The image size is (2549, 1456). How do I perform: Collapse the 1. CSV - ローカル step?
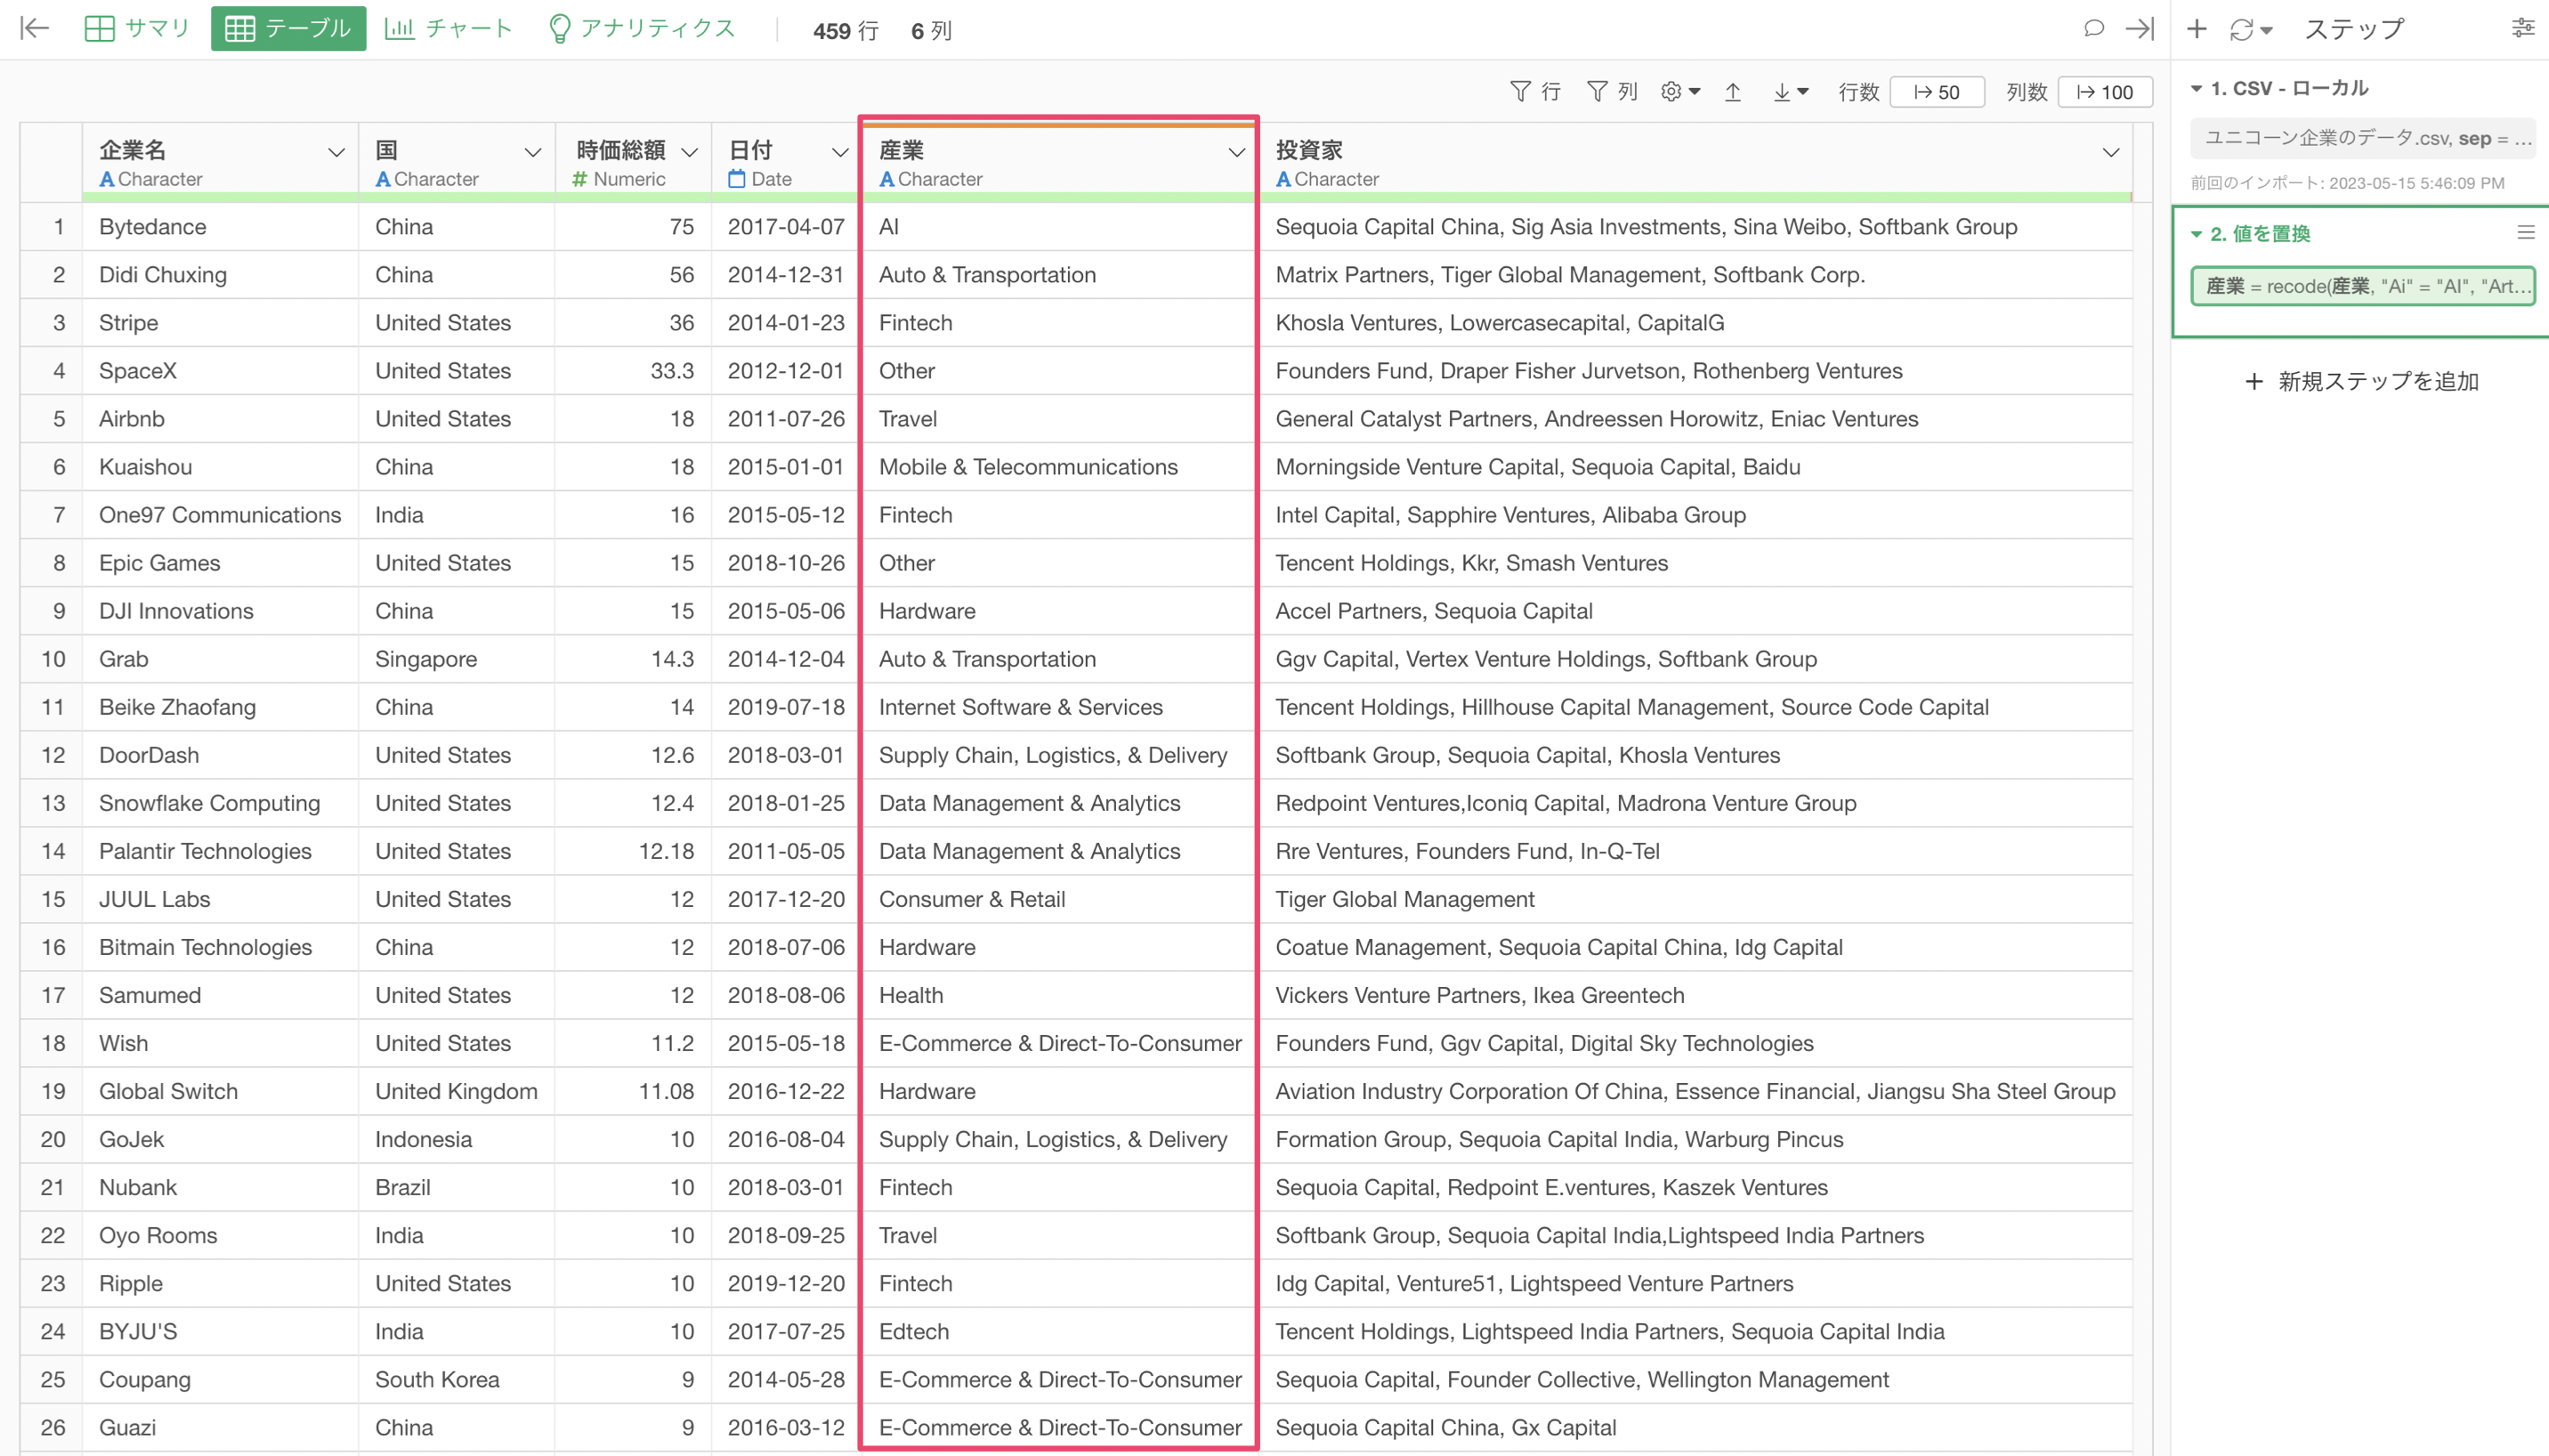(x=2196, y=88)
